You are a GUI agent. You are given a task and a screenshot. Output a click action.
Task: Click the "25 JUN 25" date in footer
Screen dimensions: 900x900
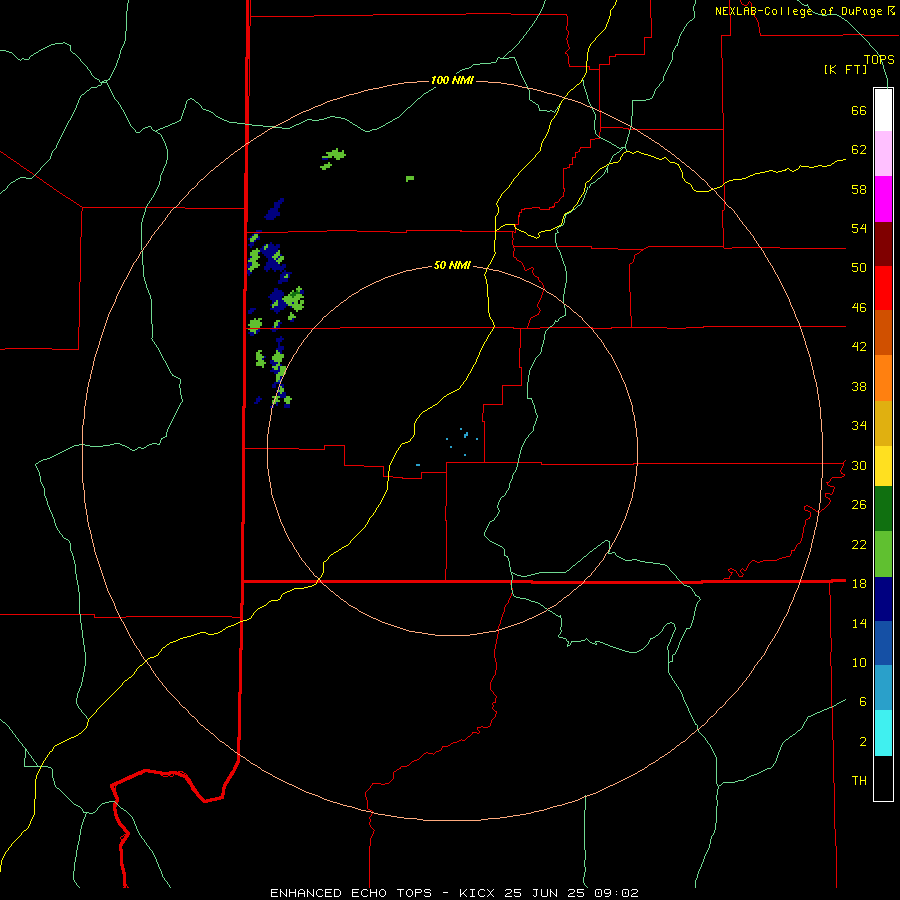544,893
